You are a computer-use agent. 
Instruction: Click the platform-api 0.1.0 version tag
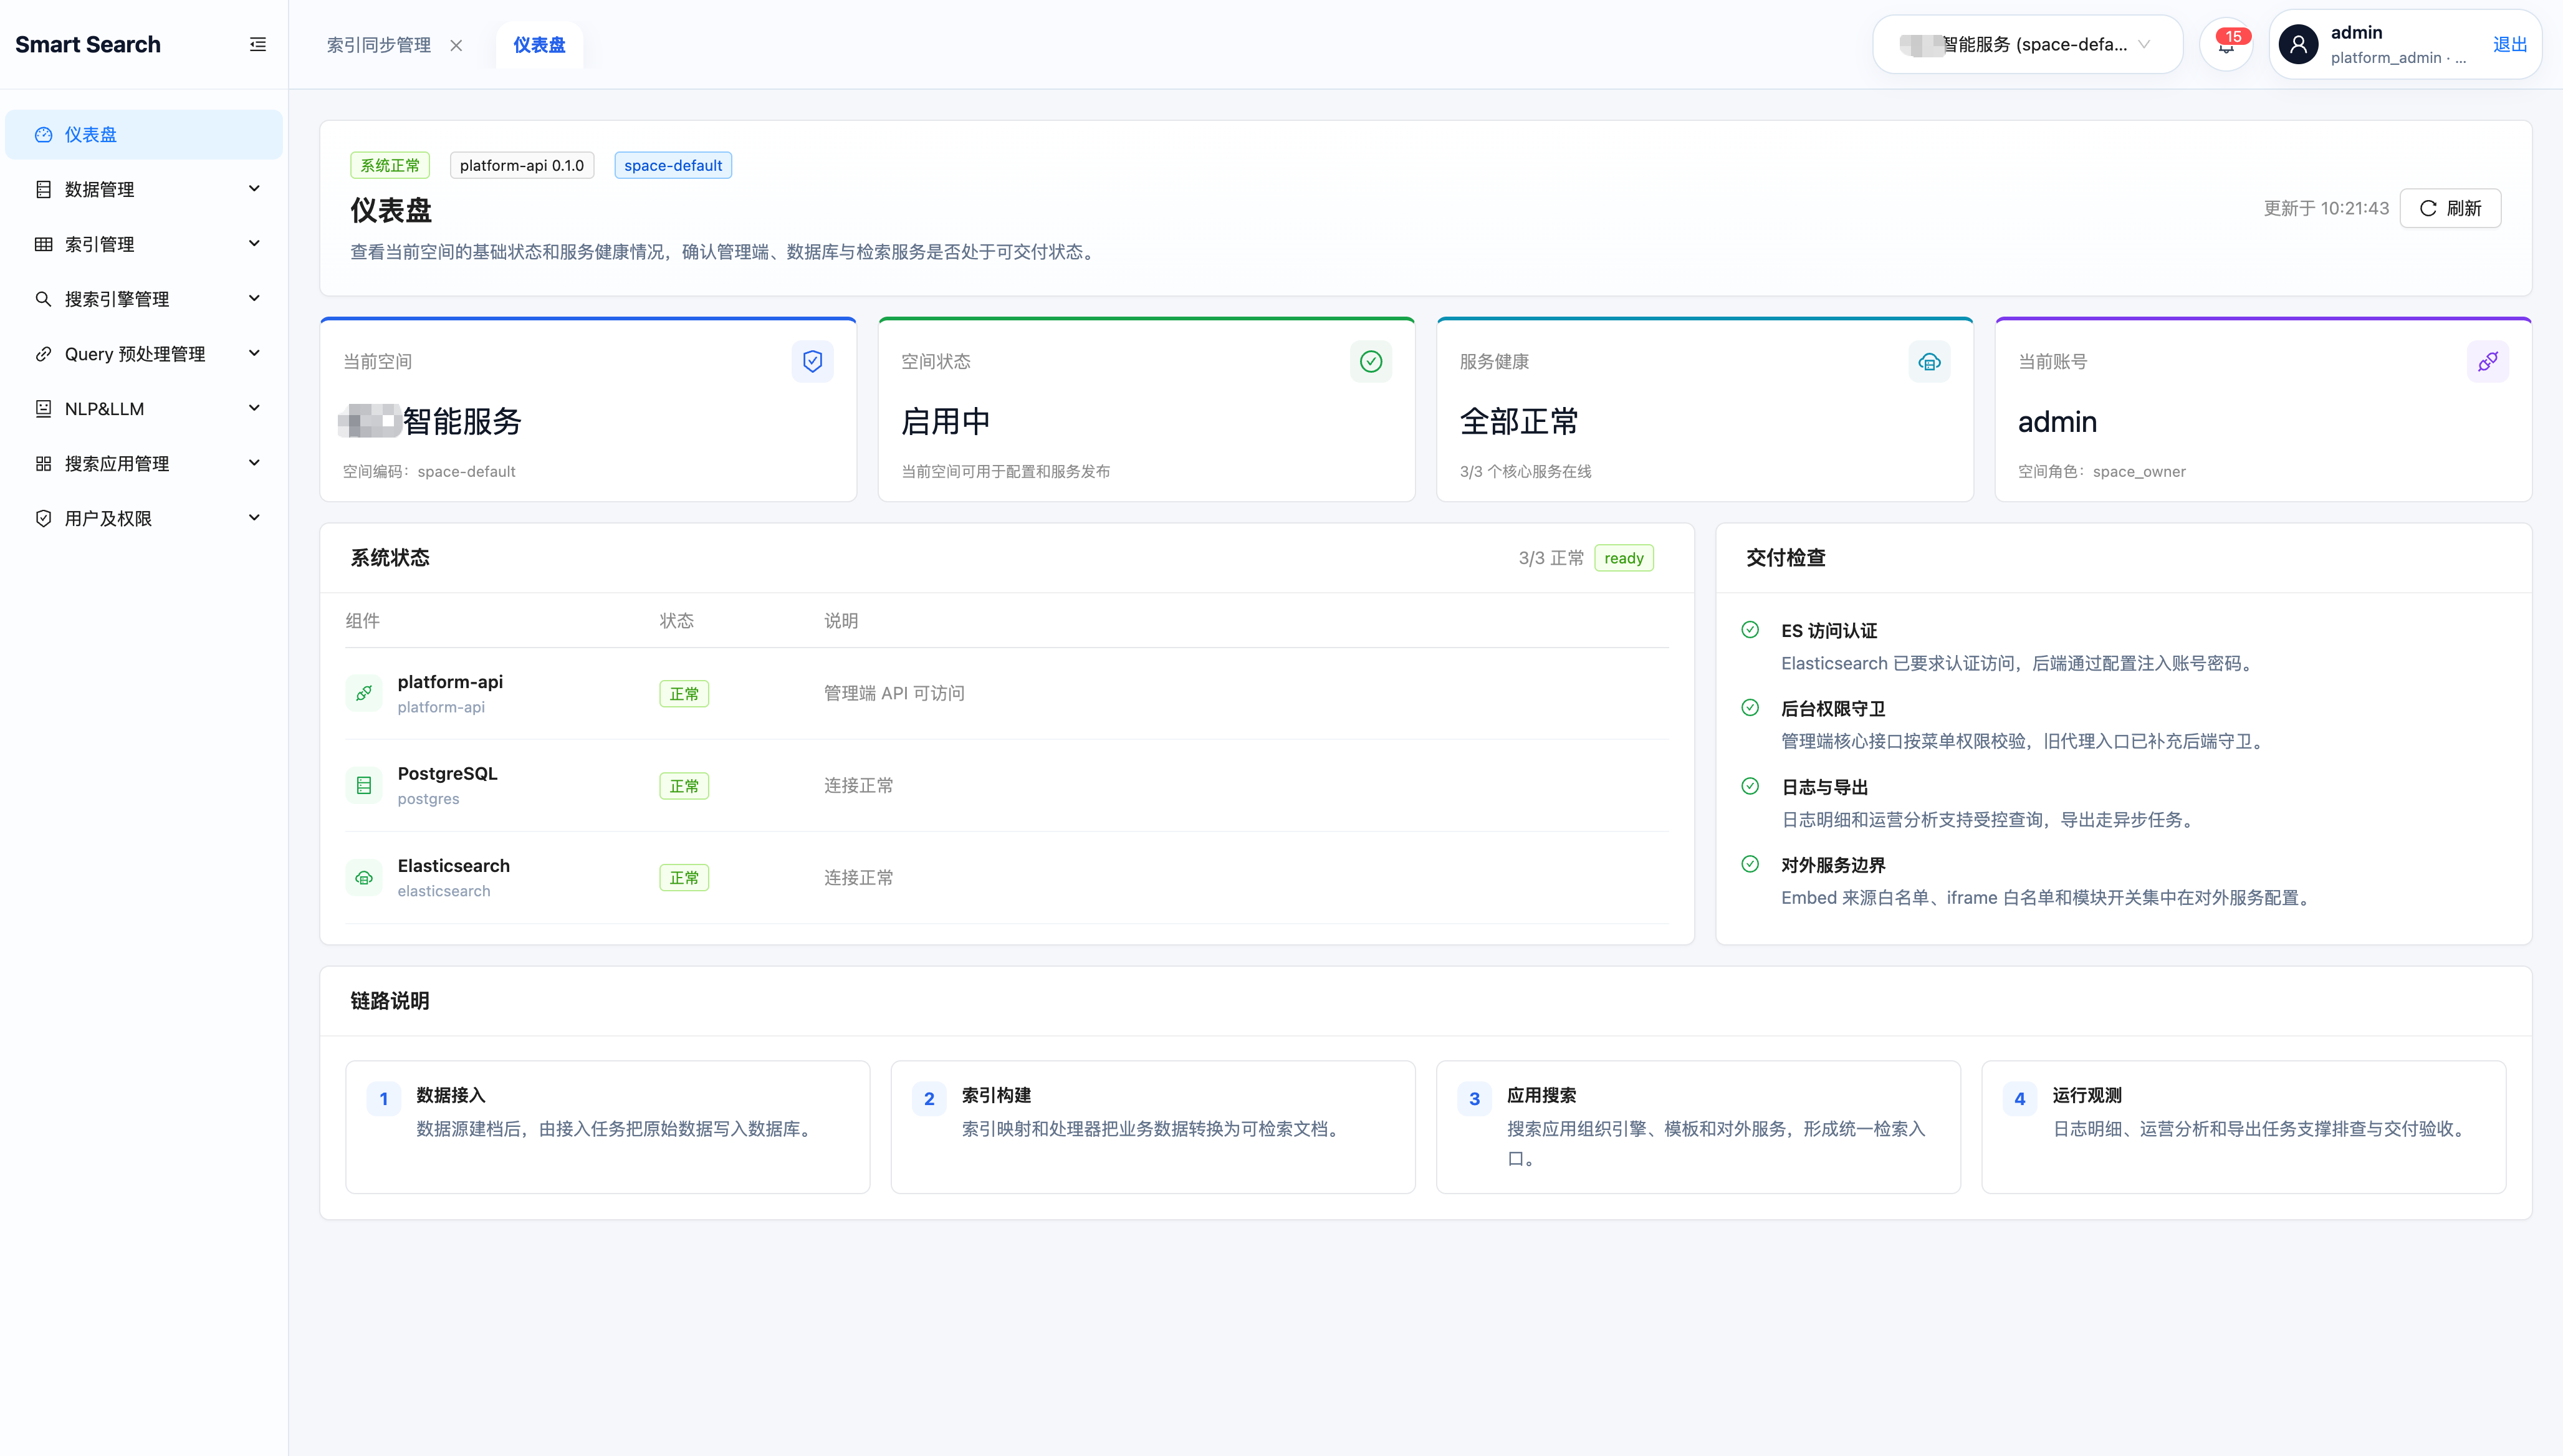[522, 165]
